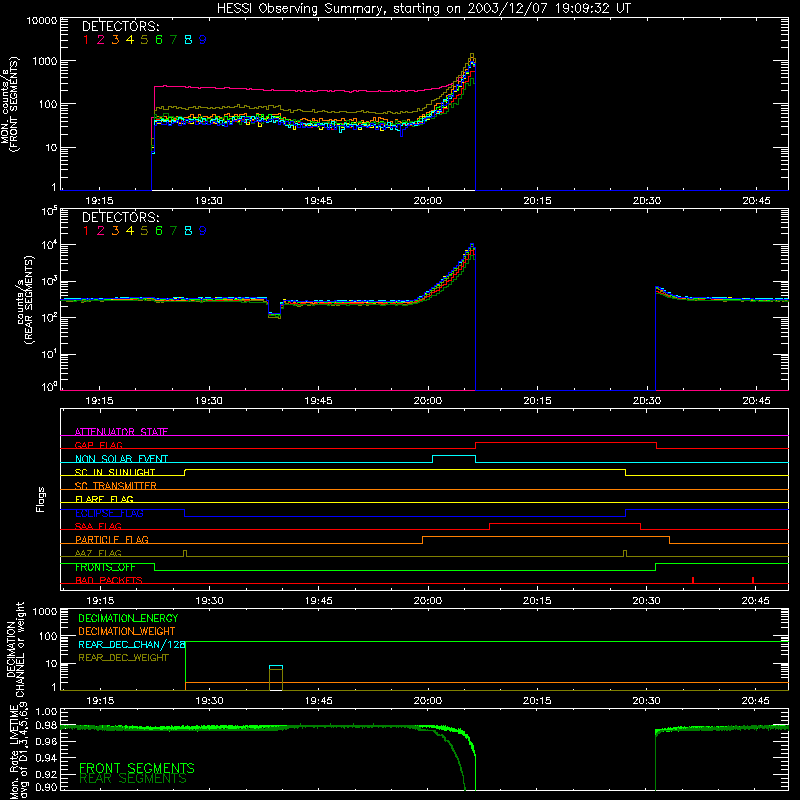This screenshot has height=800, width=800.
Task: Select orange detector 3 in front segments legend
Action: [115, 40]
